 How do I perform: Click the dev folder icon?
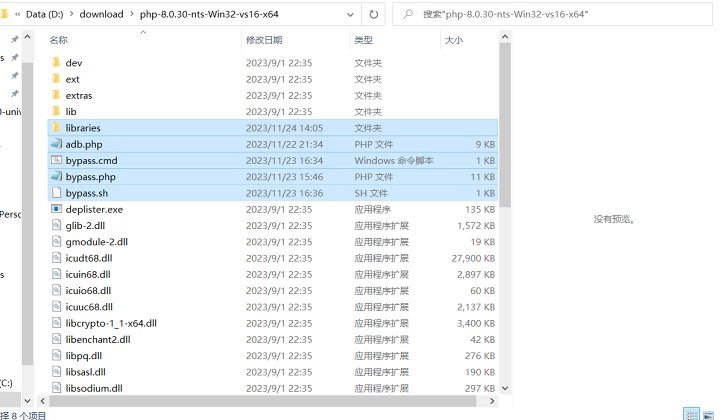pyautogui.click(x=56, y=63)
